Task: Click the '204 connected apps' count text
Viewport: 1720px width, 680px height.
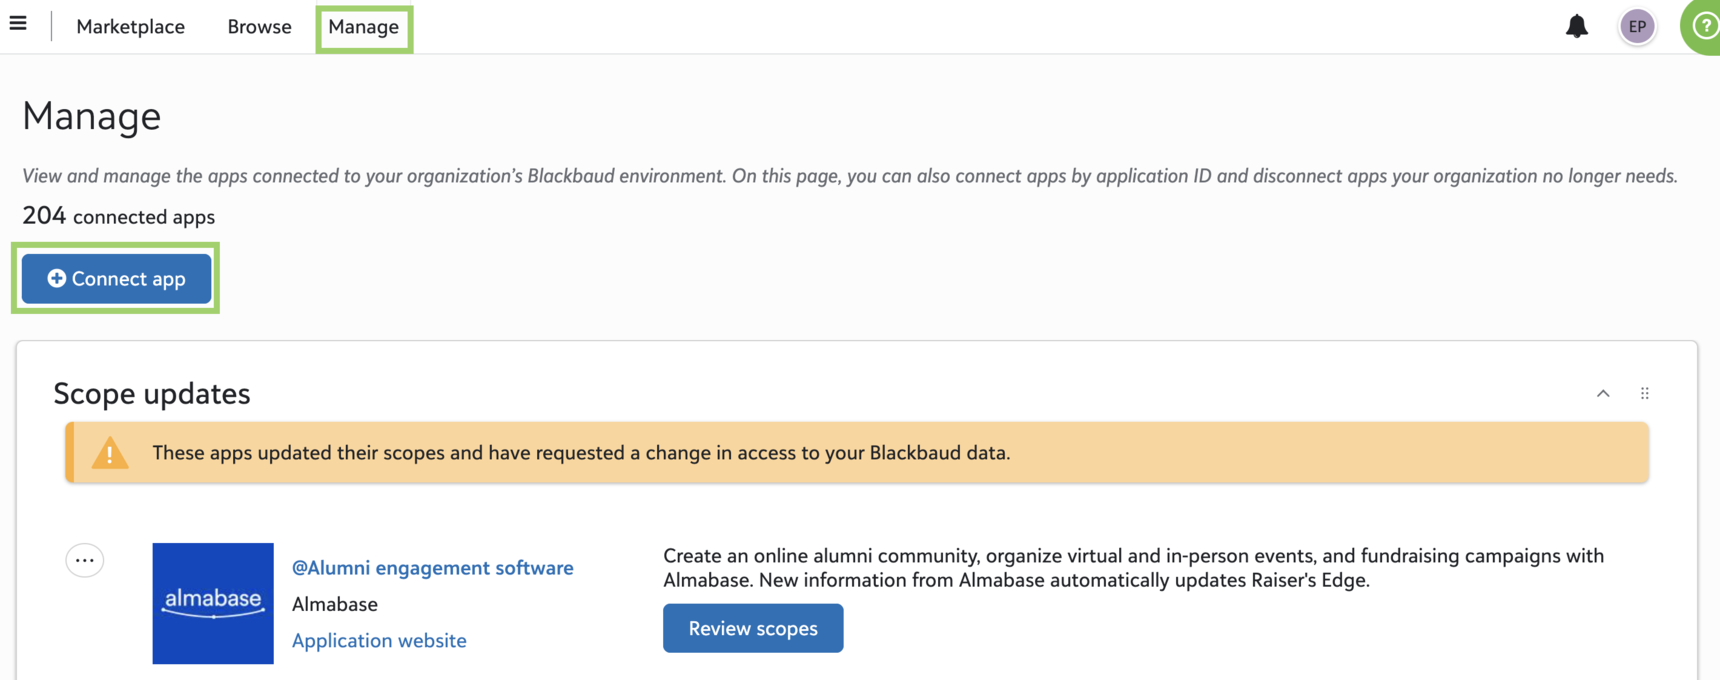Action: [x=119, y=216]
